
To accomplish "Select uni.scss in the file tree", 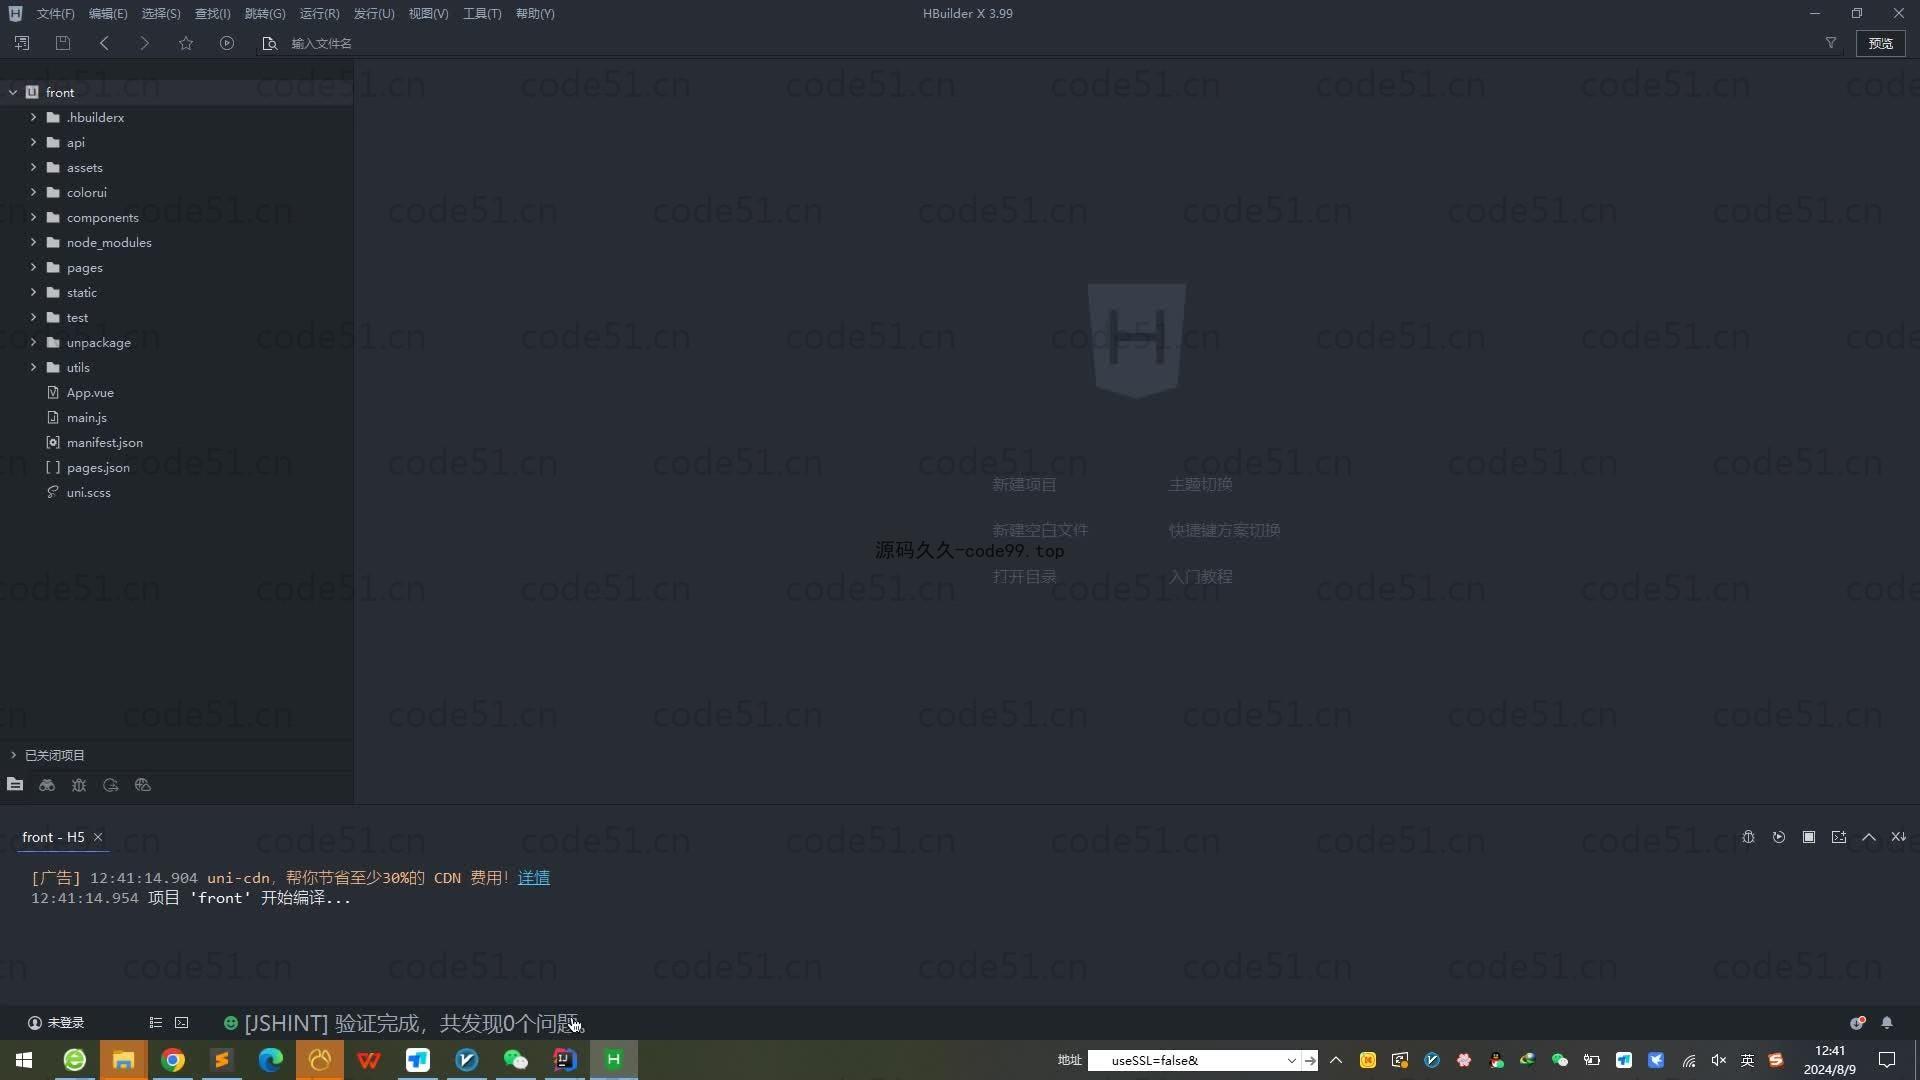I will [x=88, y=492].
